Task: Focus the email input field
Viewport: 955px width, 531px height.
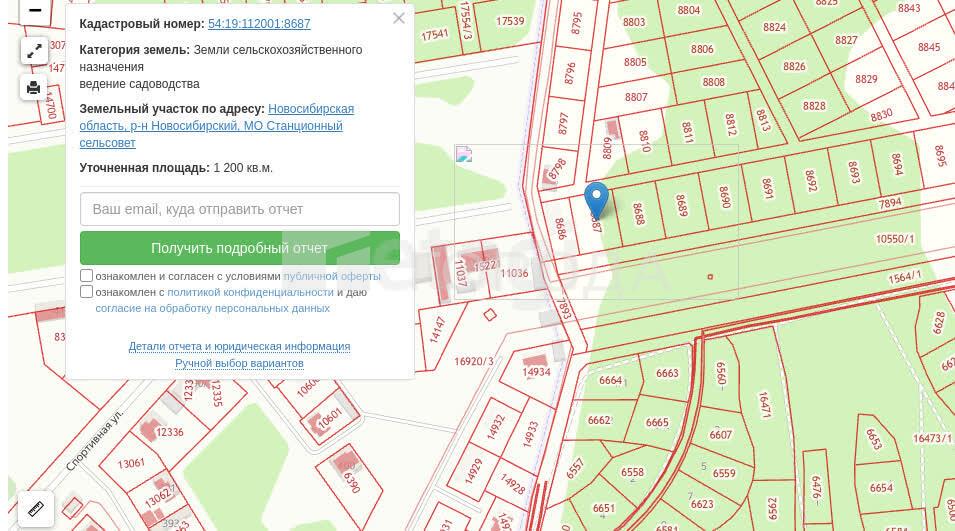Action: (x=240, y=209)
